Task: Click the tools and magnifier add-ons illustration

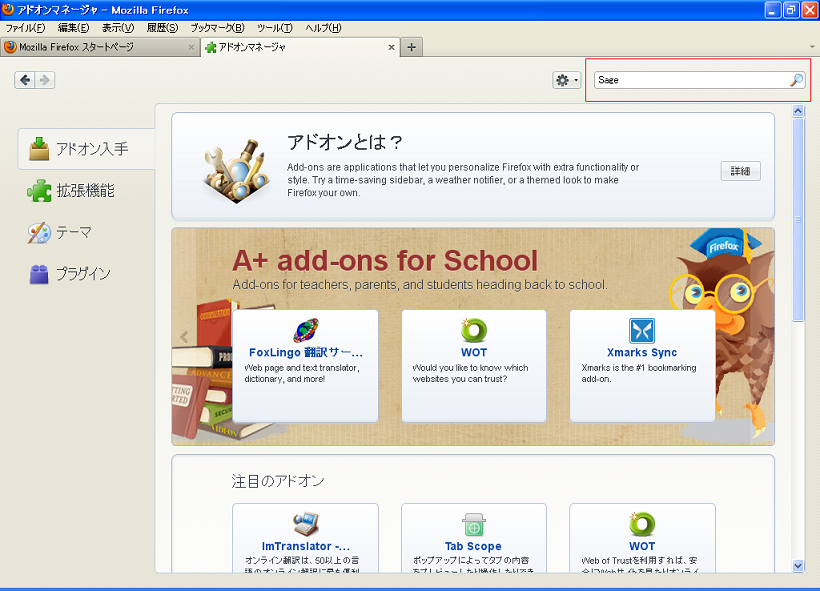Action: (236, 171)
